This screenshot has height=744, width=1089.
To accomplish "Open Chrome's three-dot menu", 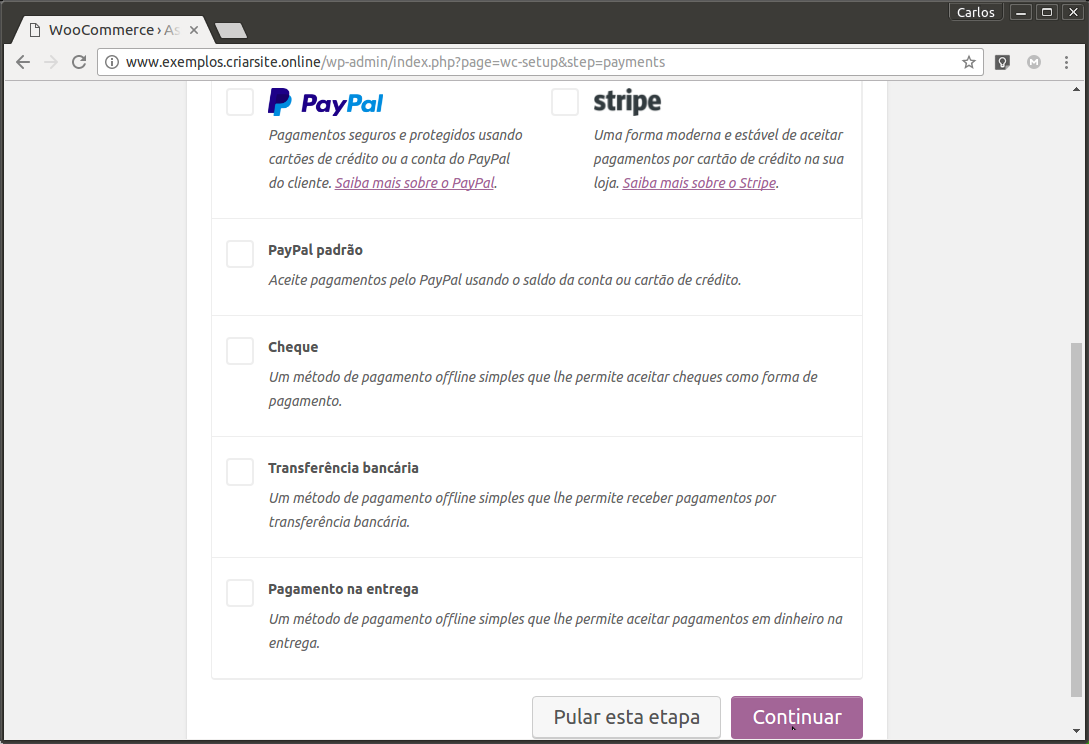I will click(1066, 62).
